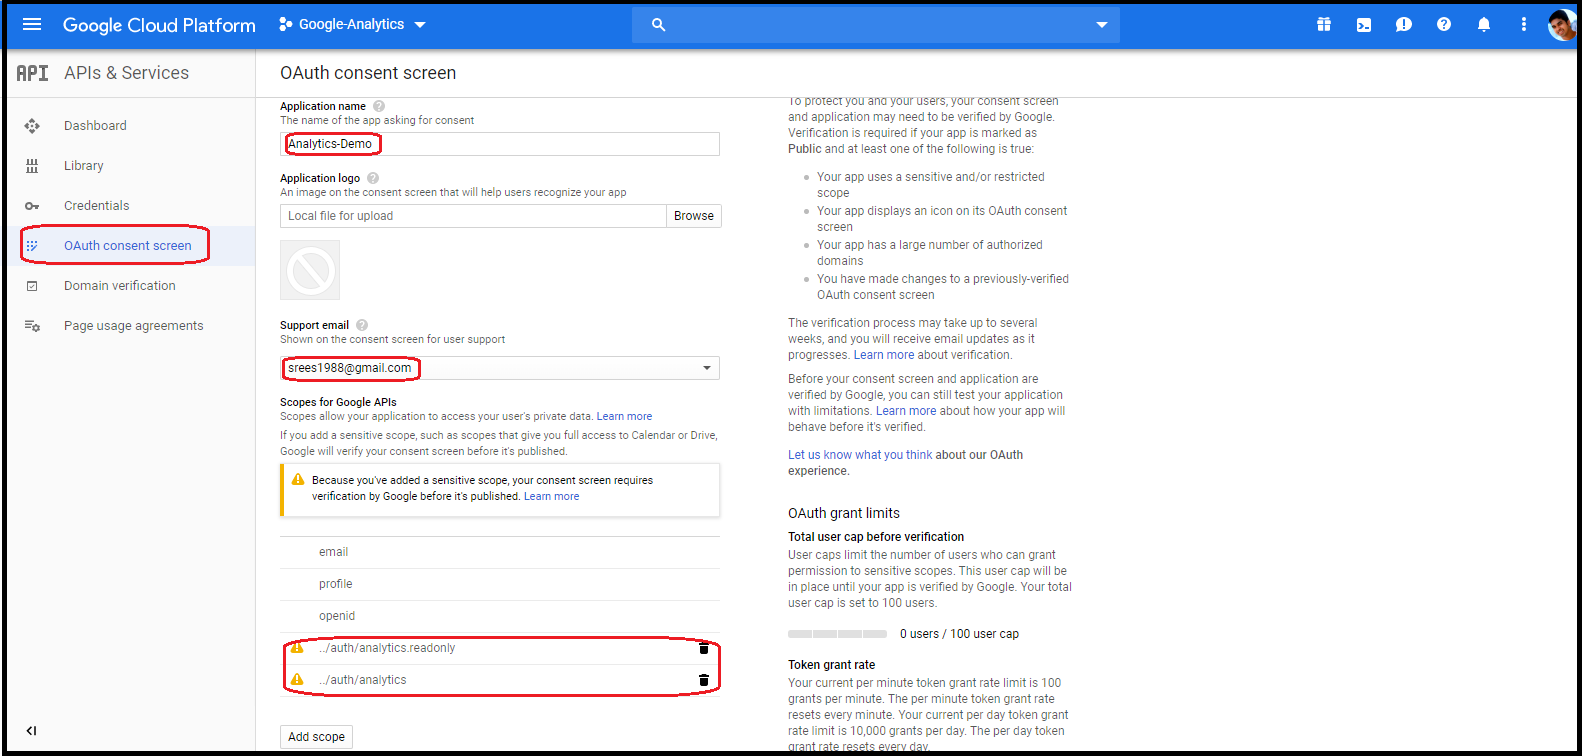Click the openid scope row

coord(500,616)
